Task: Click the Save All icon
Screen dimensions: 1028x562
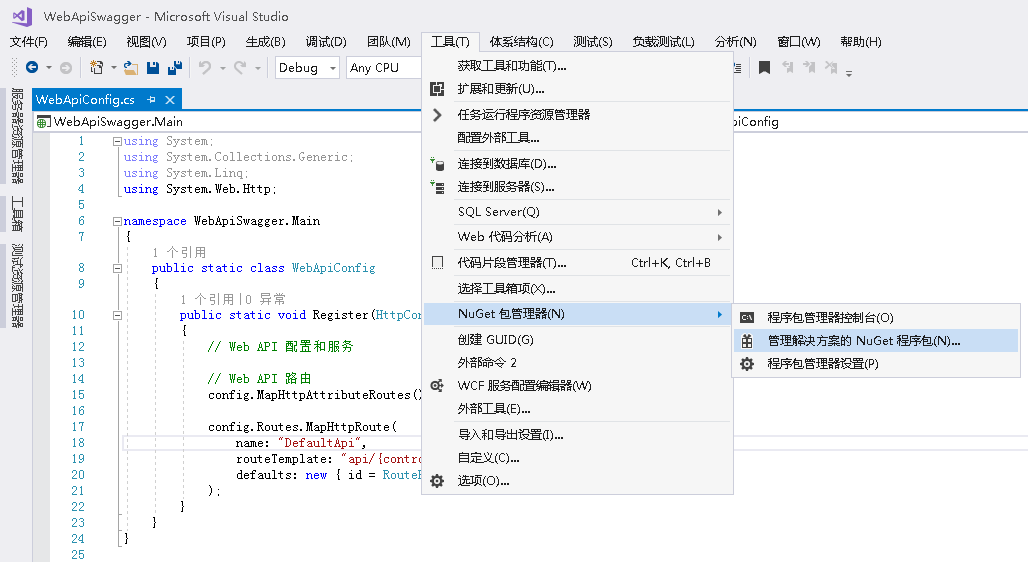Action: (175, 68)
